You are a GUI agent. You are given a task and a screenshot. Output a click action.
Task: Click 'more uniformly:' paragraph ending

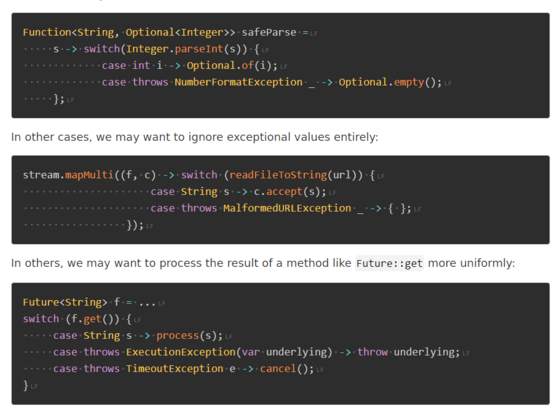point(471,263)
